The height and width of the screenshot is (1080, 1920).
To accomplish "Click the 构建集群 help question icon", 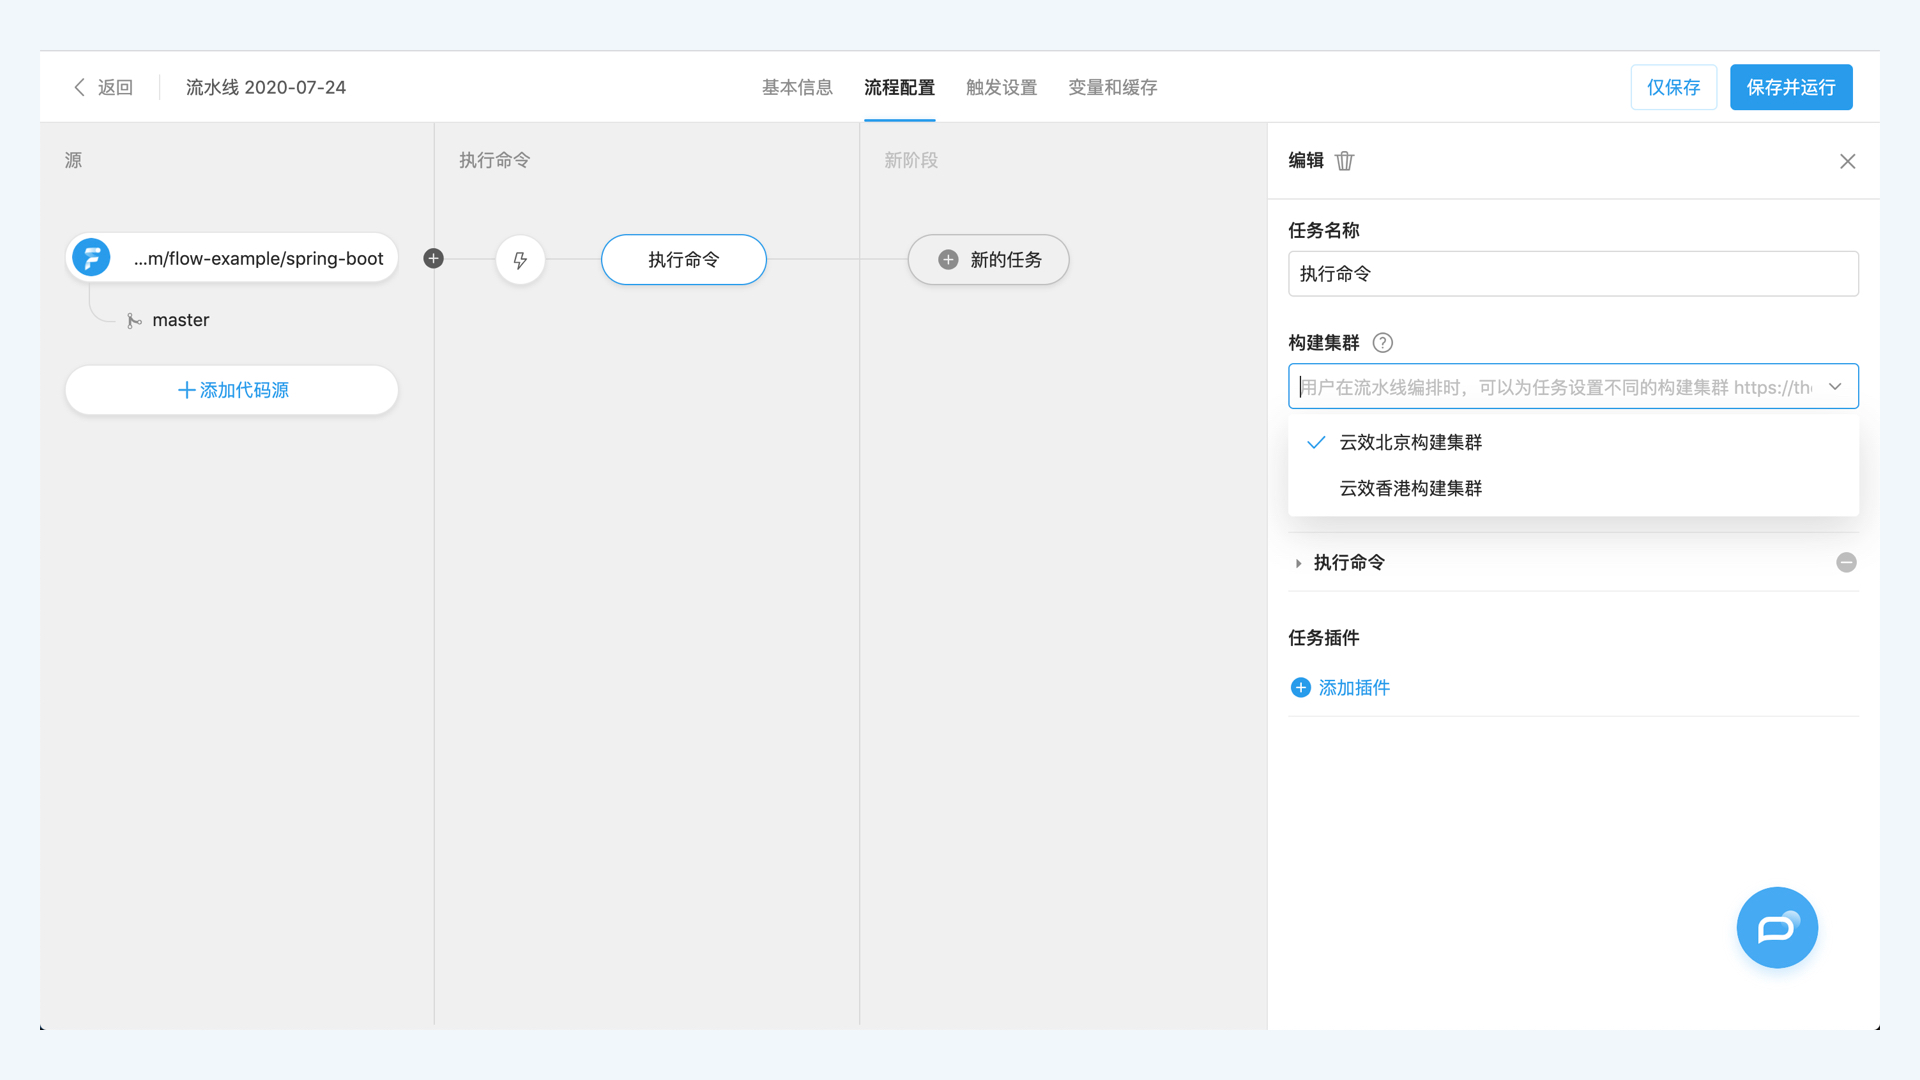I will pyautogui.click(x=1383, y=343).
